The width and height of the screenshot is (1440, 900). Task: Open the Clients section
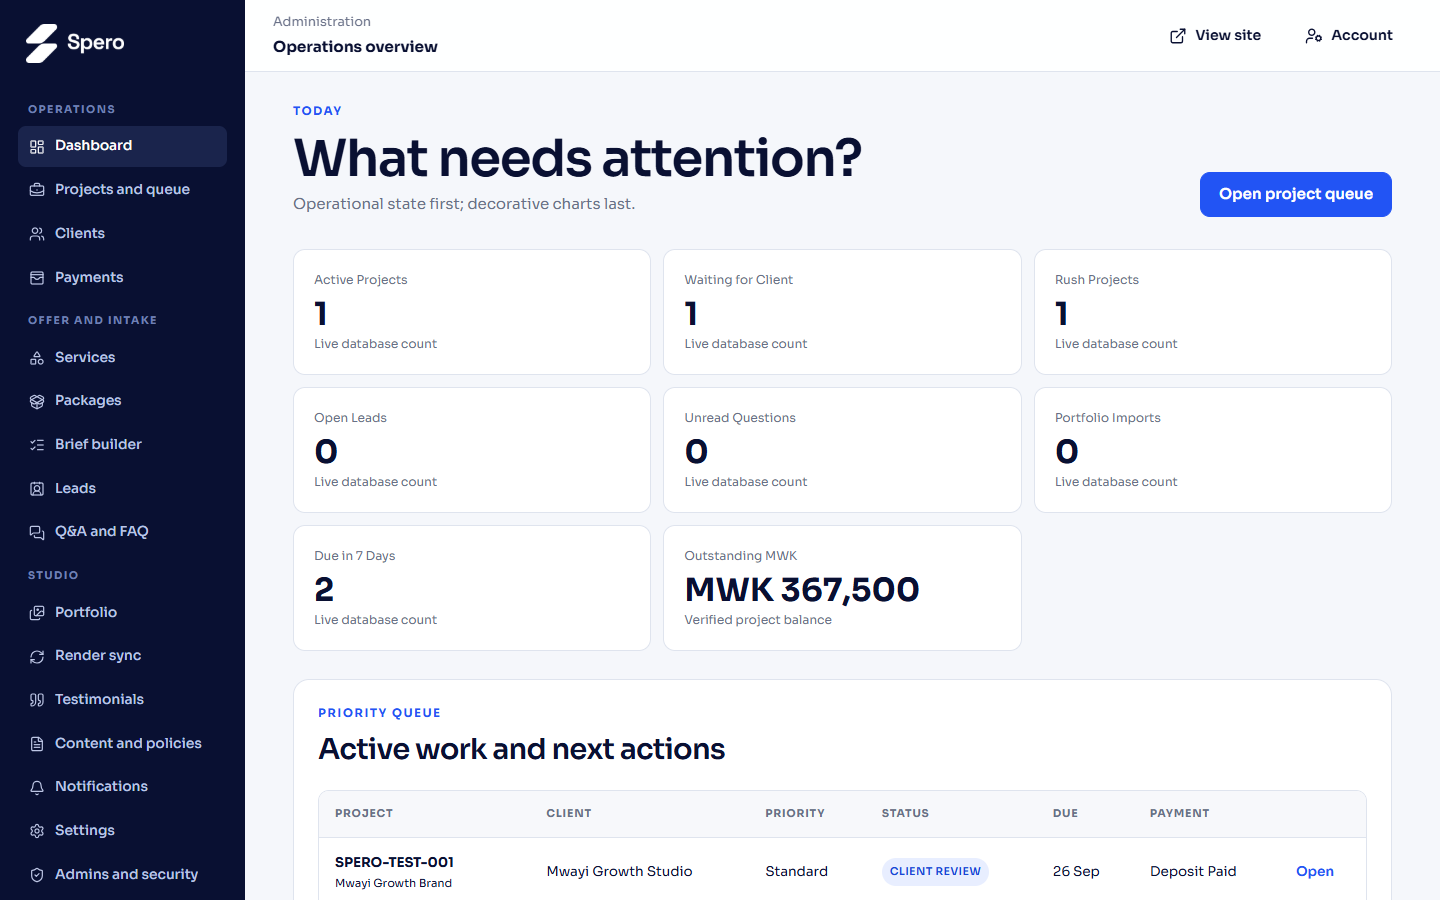122,234
